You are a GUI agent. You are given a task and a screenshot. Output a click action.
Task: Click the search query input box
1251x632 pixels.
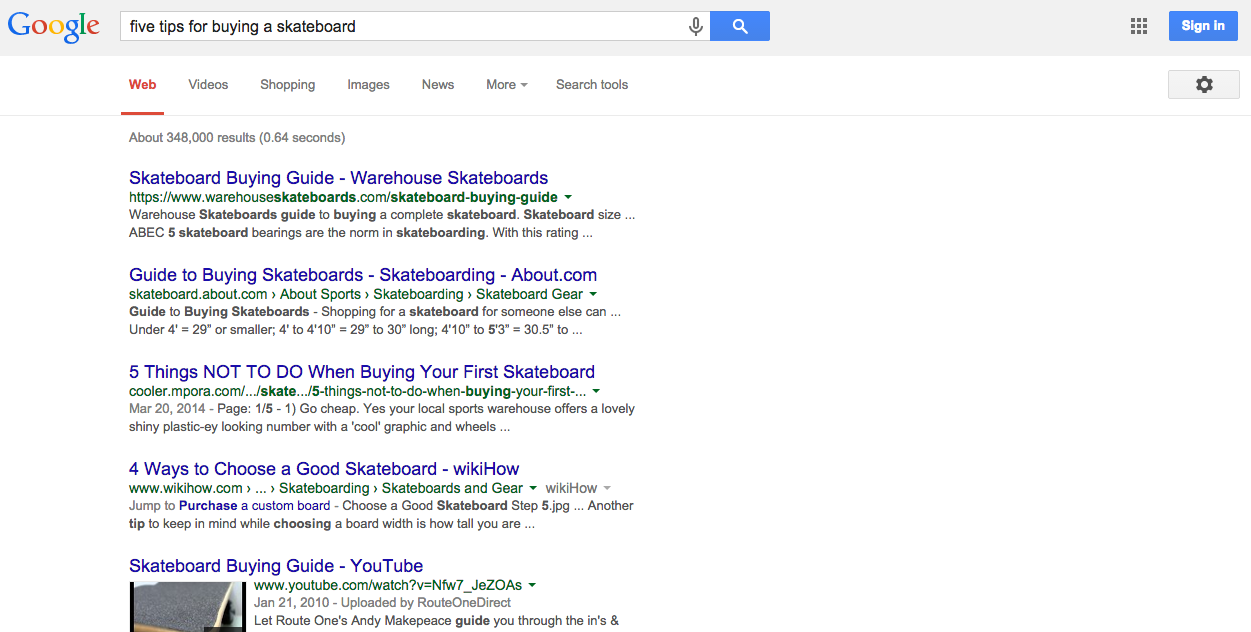point(405,27)
